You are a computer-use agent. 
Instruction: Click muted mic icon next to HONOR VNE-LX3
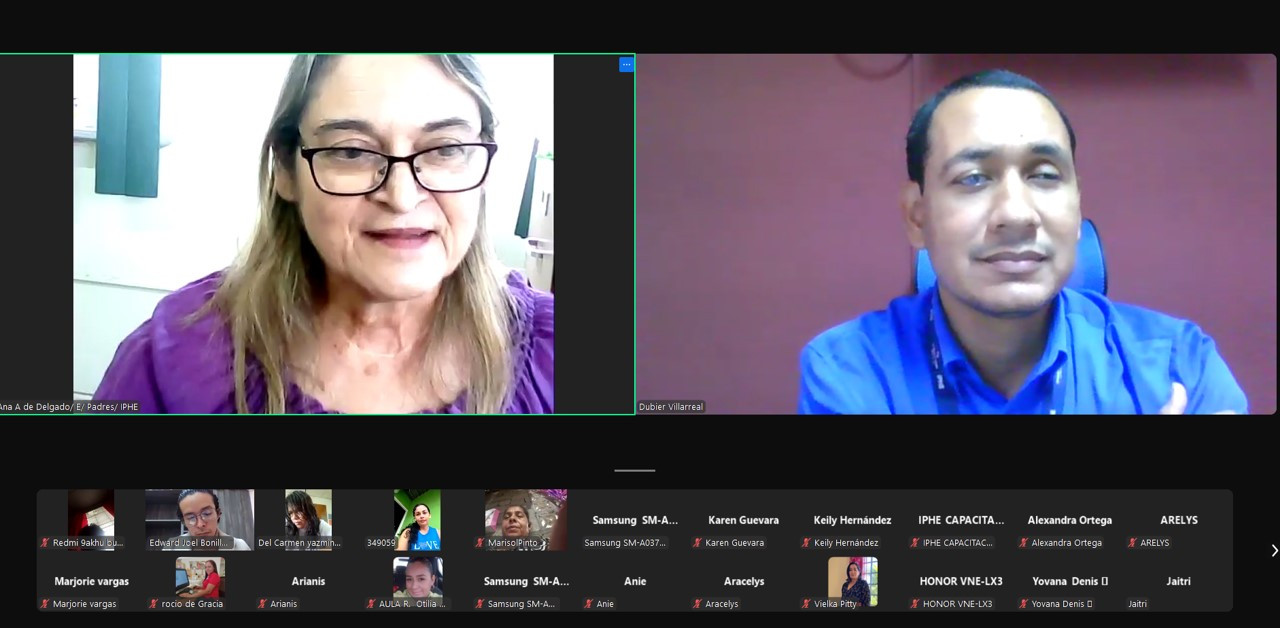point(915,604)
